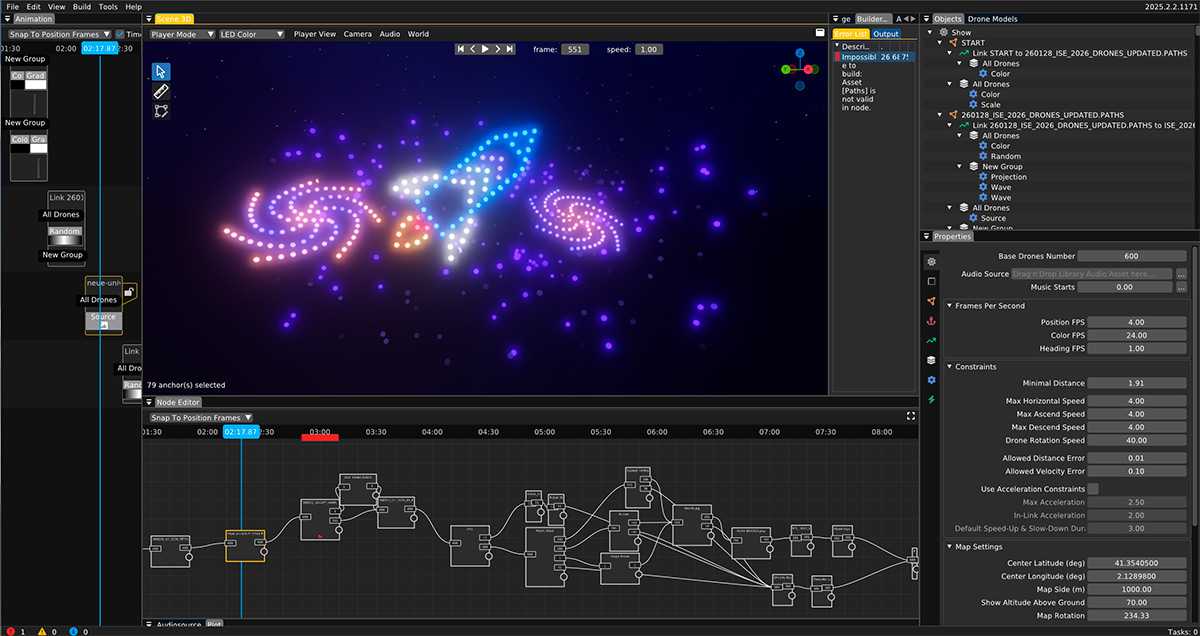Image resolution: width=1200 pixels, height=636 pixels.
Task: Toggle the Time checkbox in the Animation panel
Action: (120, 34)
